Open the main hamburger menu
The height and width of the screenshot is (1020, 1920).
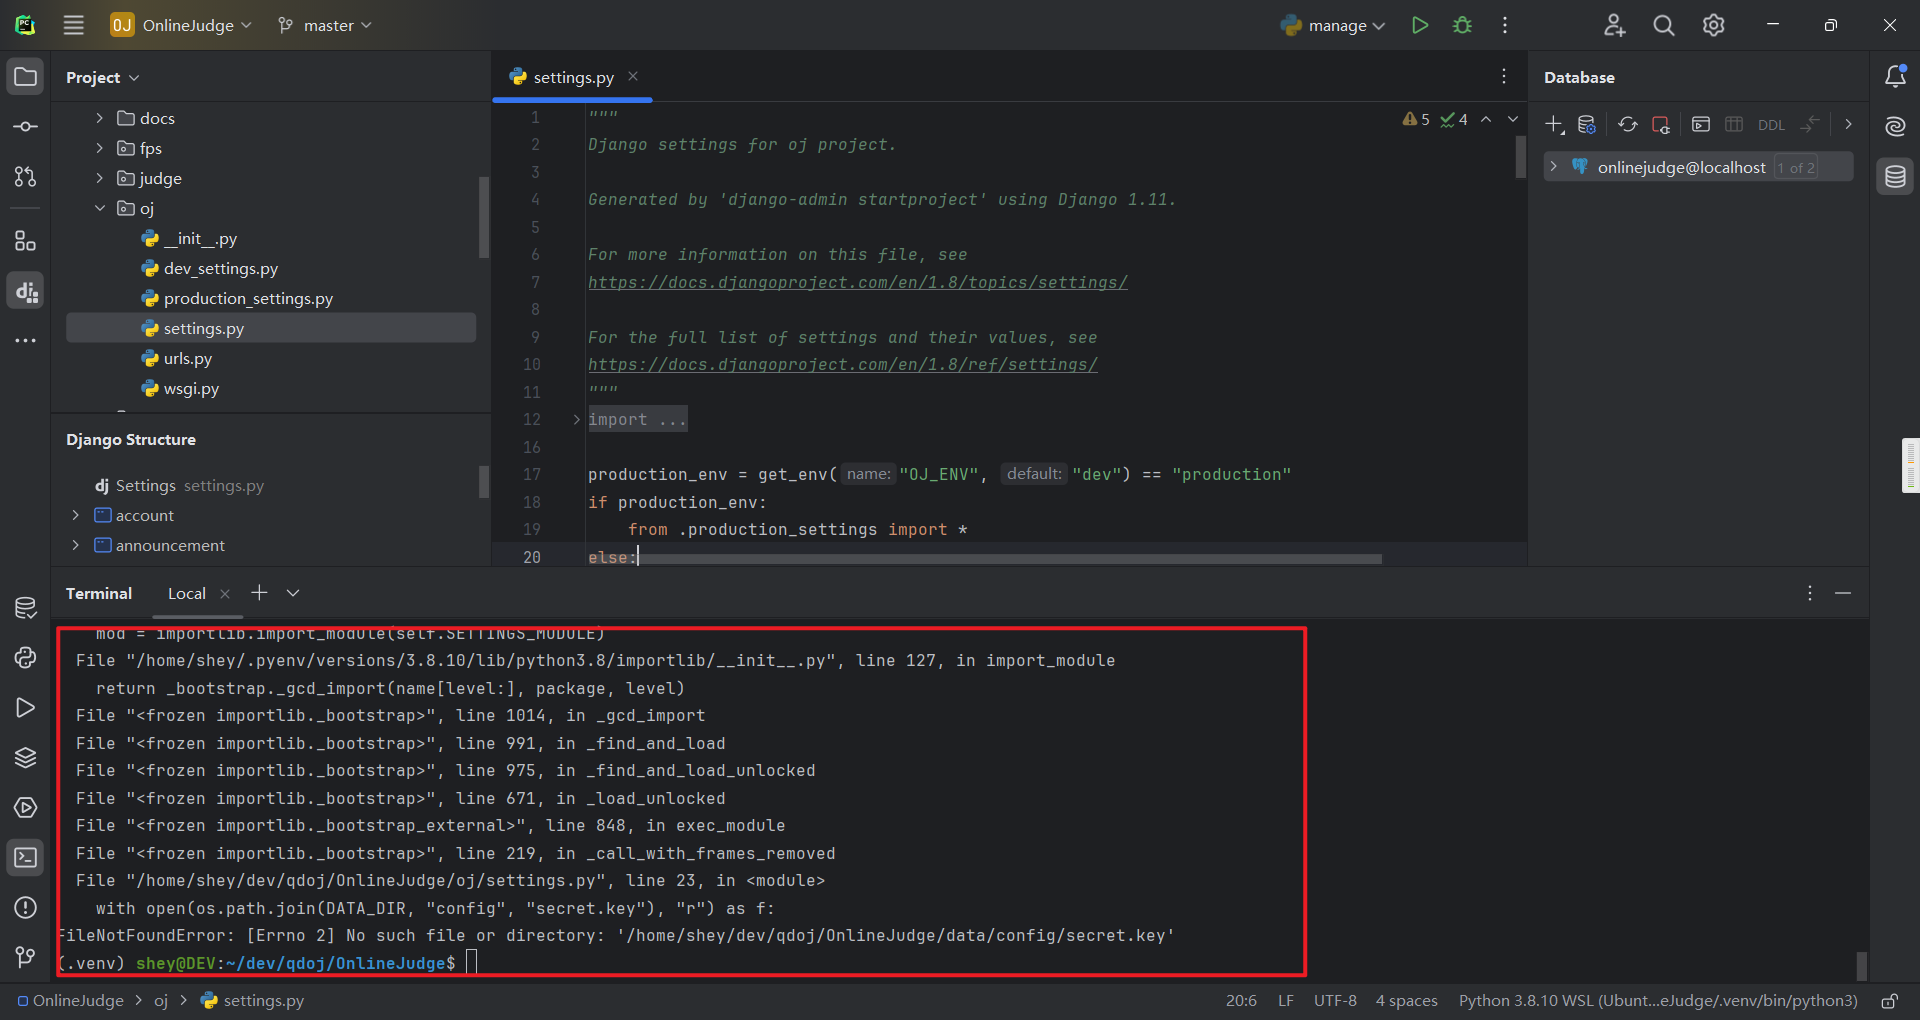tap(74, 25)
